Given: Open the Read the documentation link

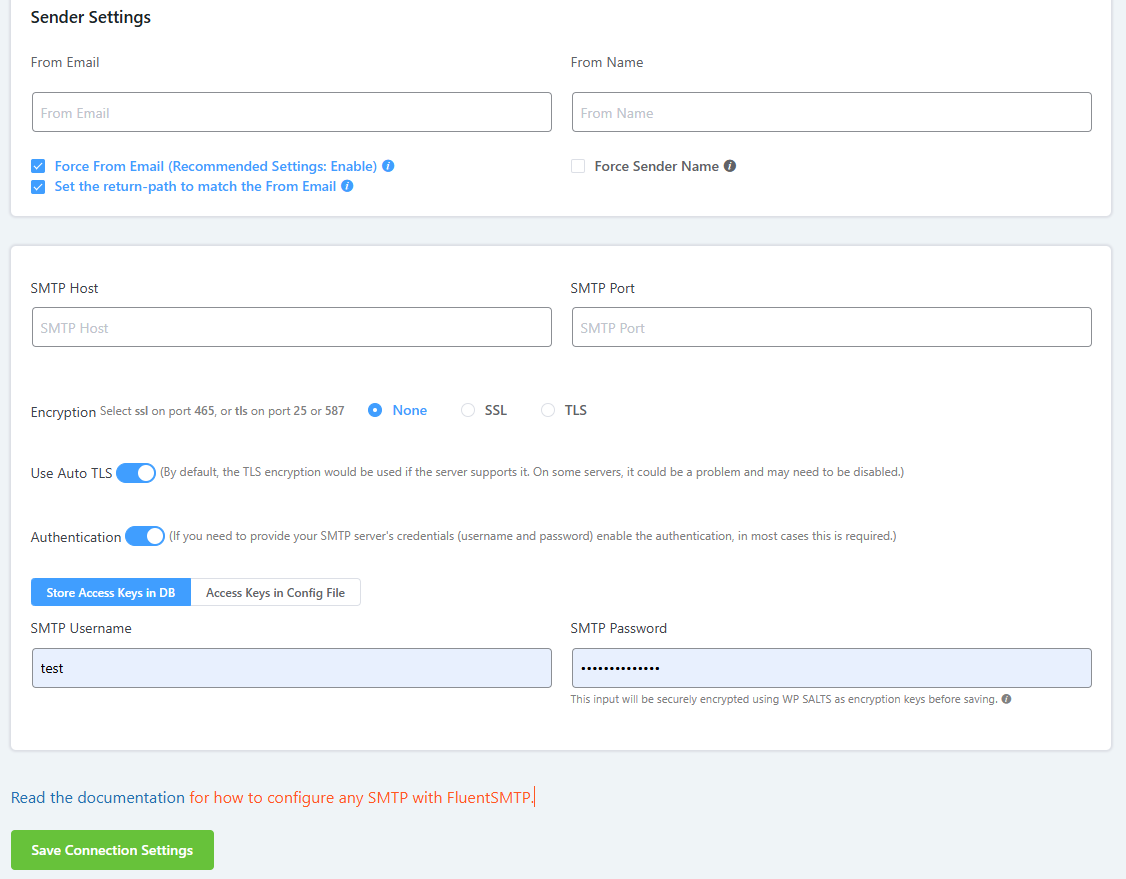Looking at the screenshot, I should [x=98, y=798].
